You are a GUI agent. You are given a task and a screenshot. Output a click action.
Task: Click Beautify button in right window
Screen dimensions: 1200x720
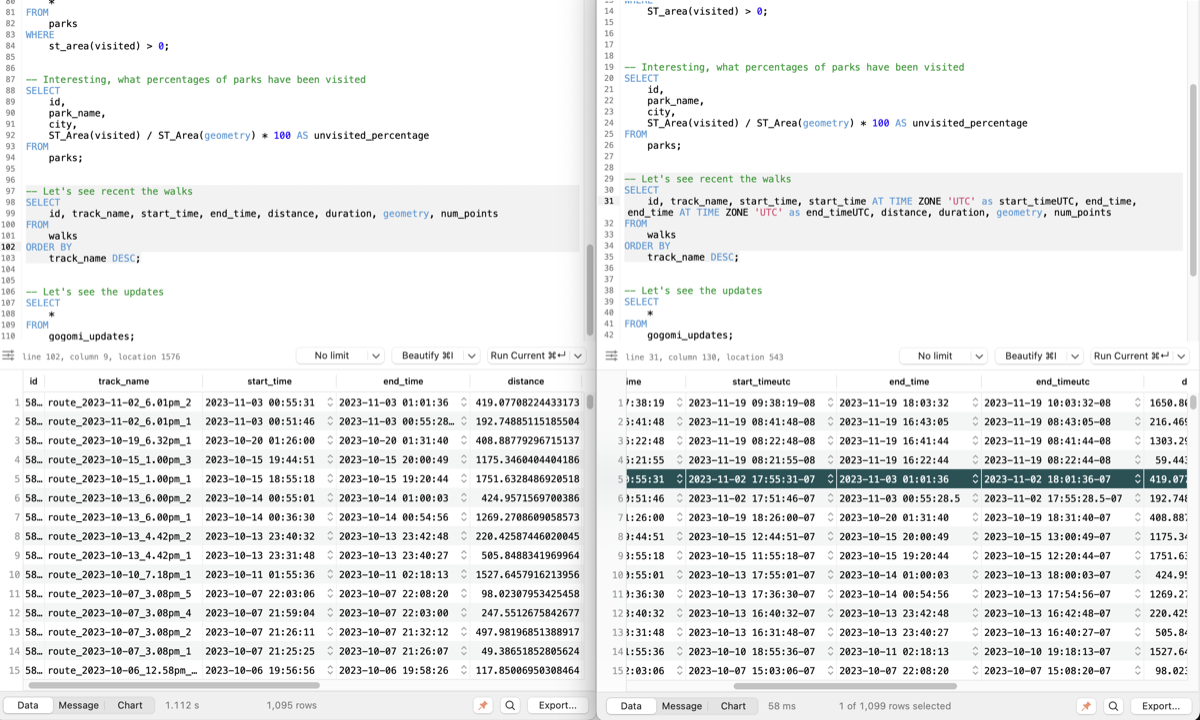[1031, 356]
